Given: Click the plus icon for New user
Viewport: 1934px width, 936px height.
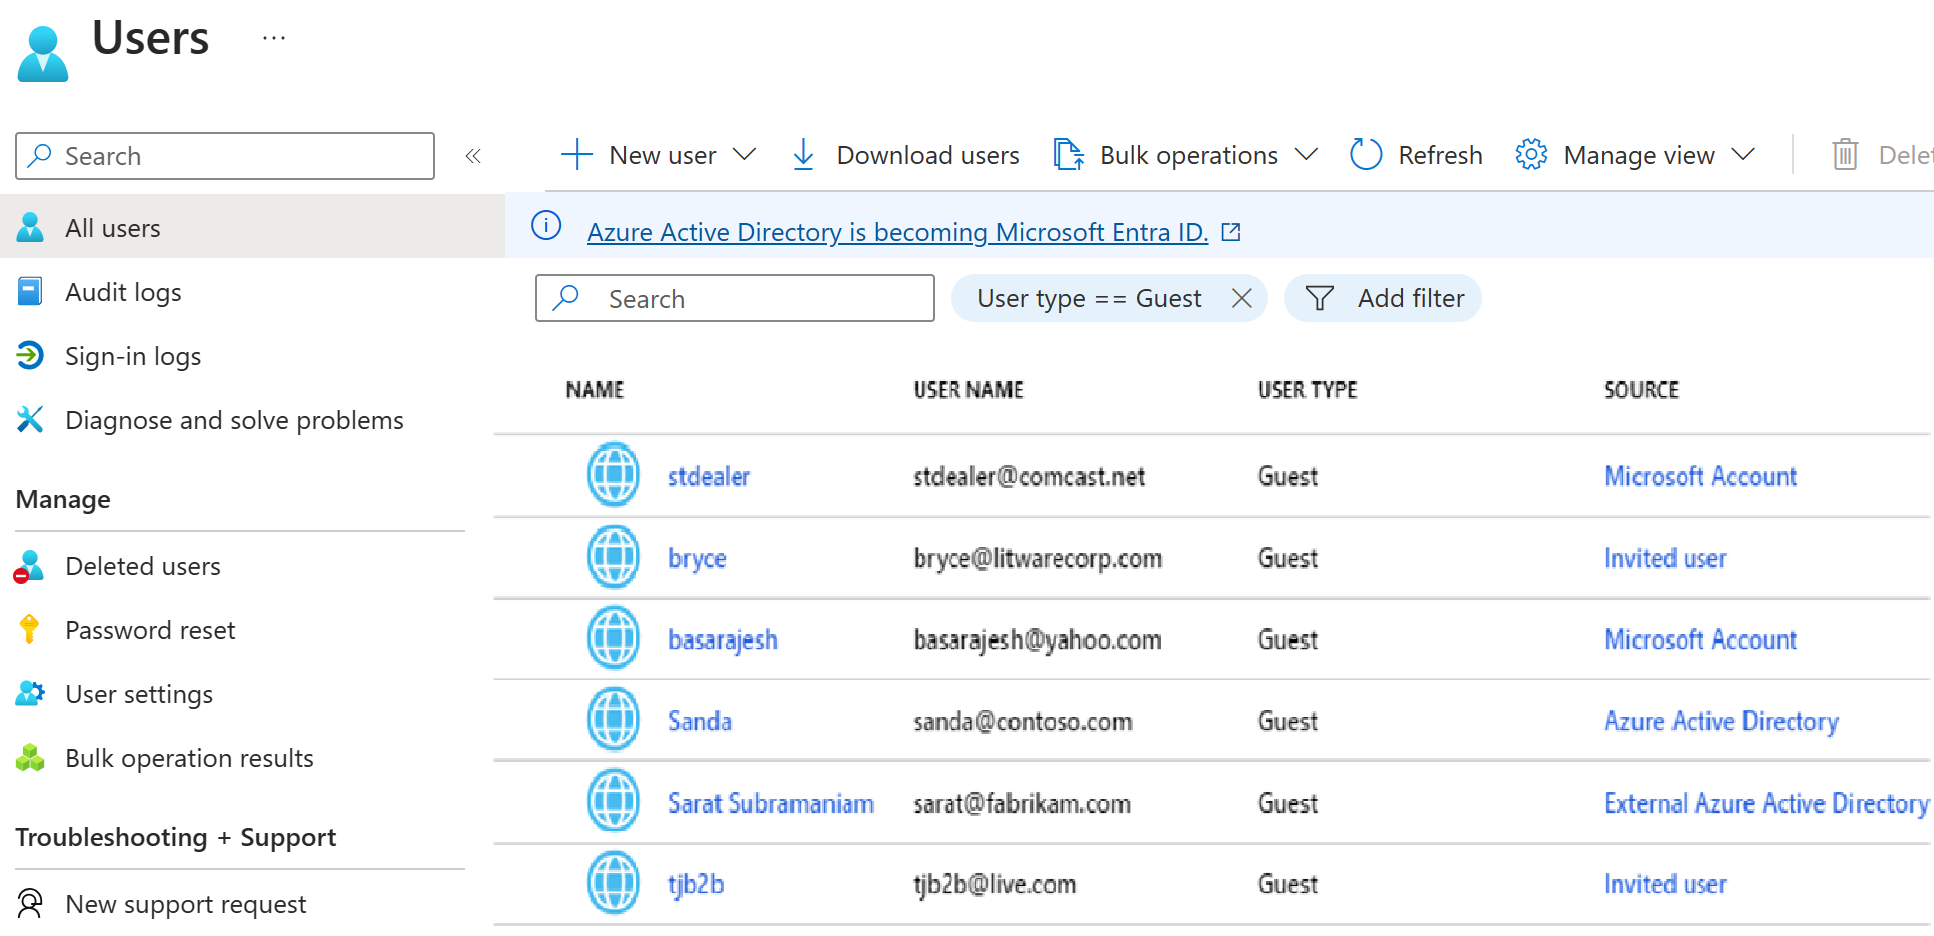Looking at the screenshot, I should pyautogui.click(x=577, y=155).
